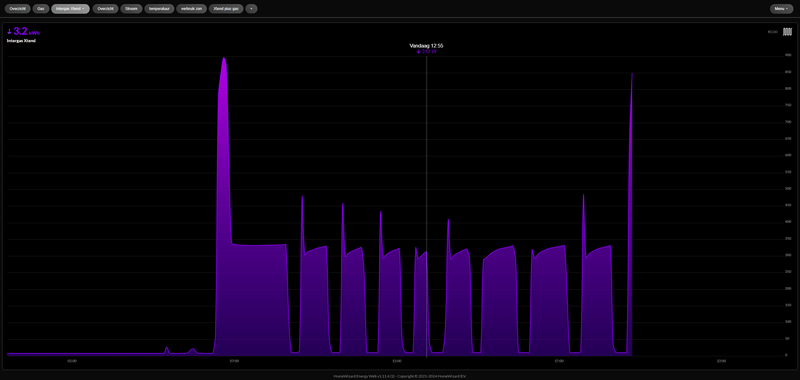Screen dimensions: 800x380
Task: Open the temperatuur tab
Action: coord(159,9)
